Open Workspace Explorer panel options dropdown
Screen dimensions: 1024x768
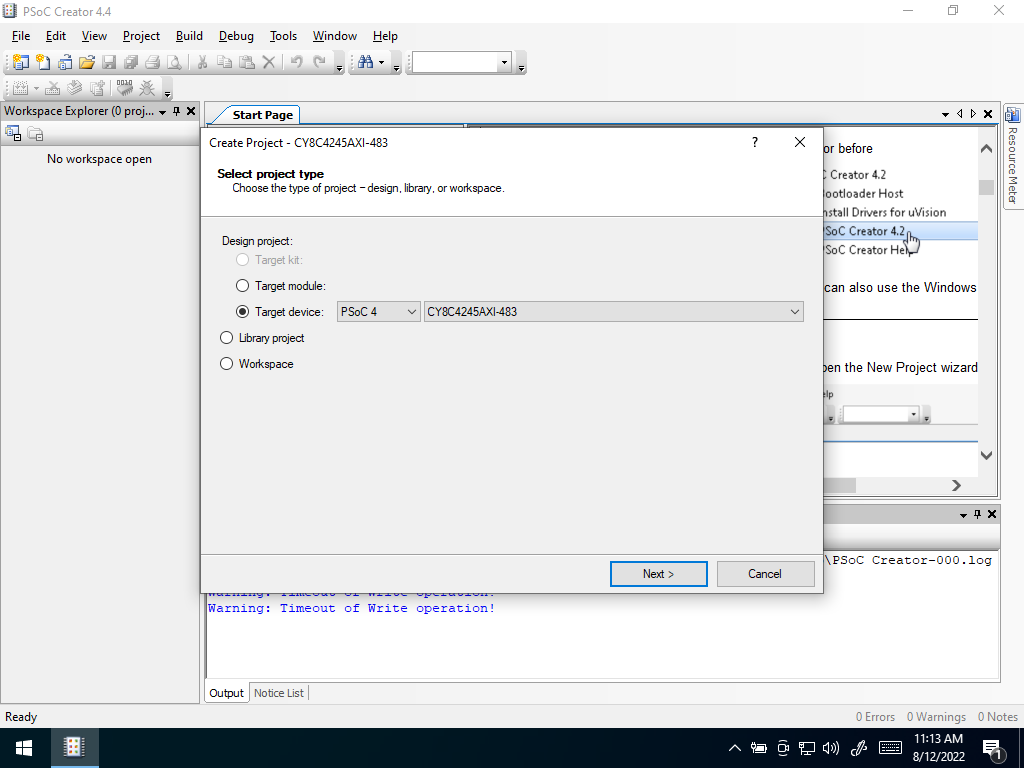coord(163,112)
